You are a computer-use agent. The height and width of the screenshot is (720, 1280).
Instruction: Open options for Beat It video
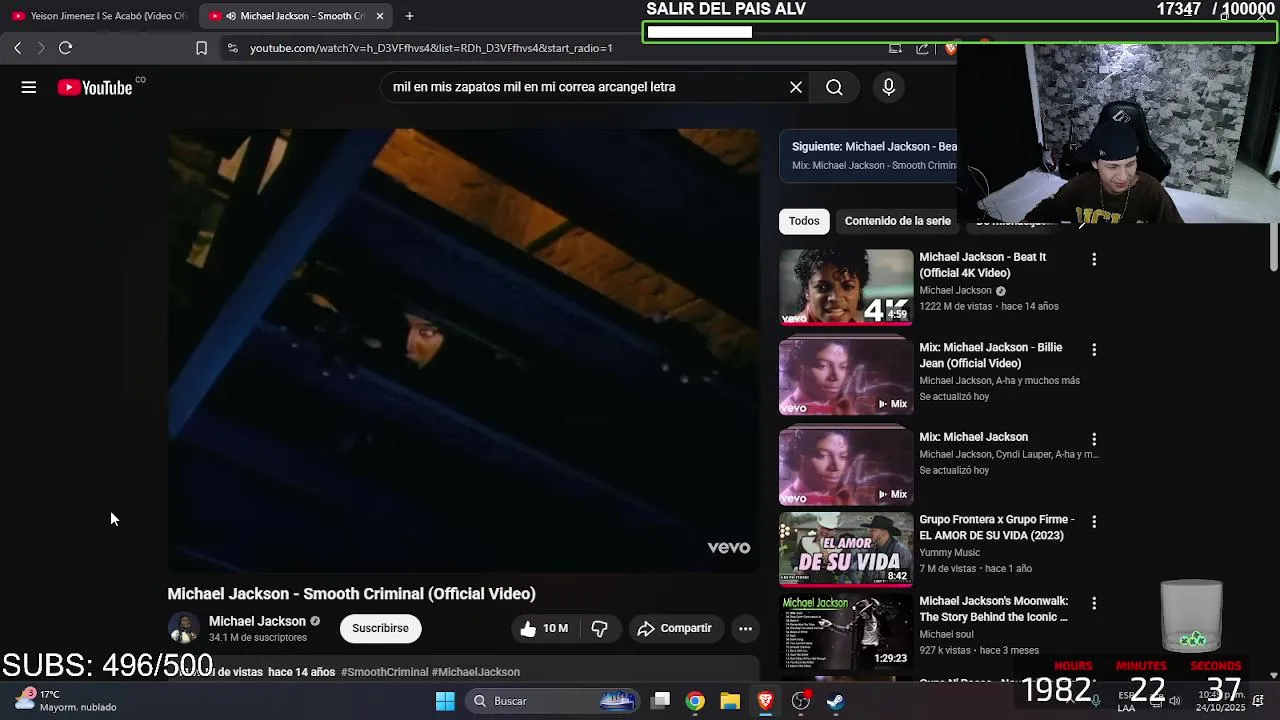pos(1094,259)
